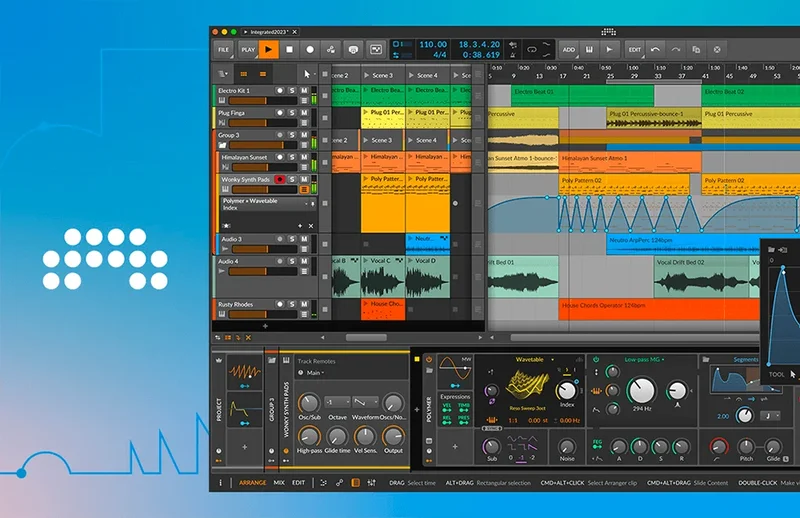Click the 4/4 time signature field

[439, 55]
